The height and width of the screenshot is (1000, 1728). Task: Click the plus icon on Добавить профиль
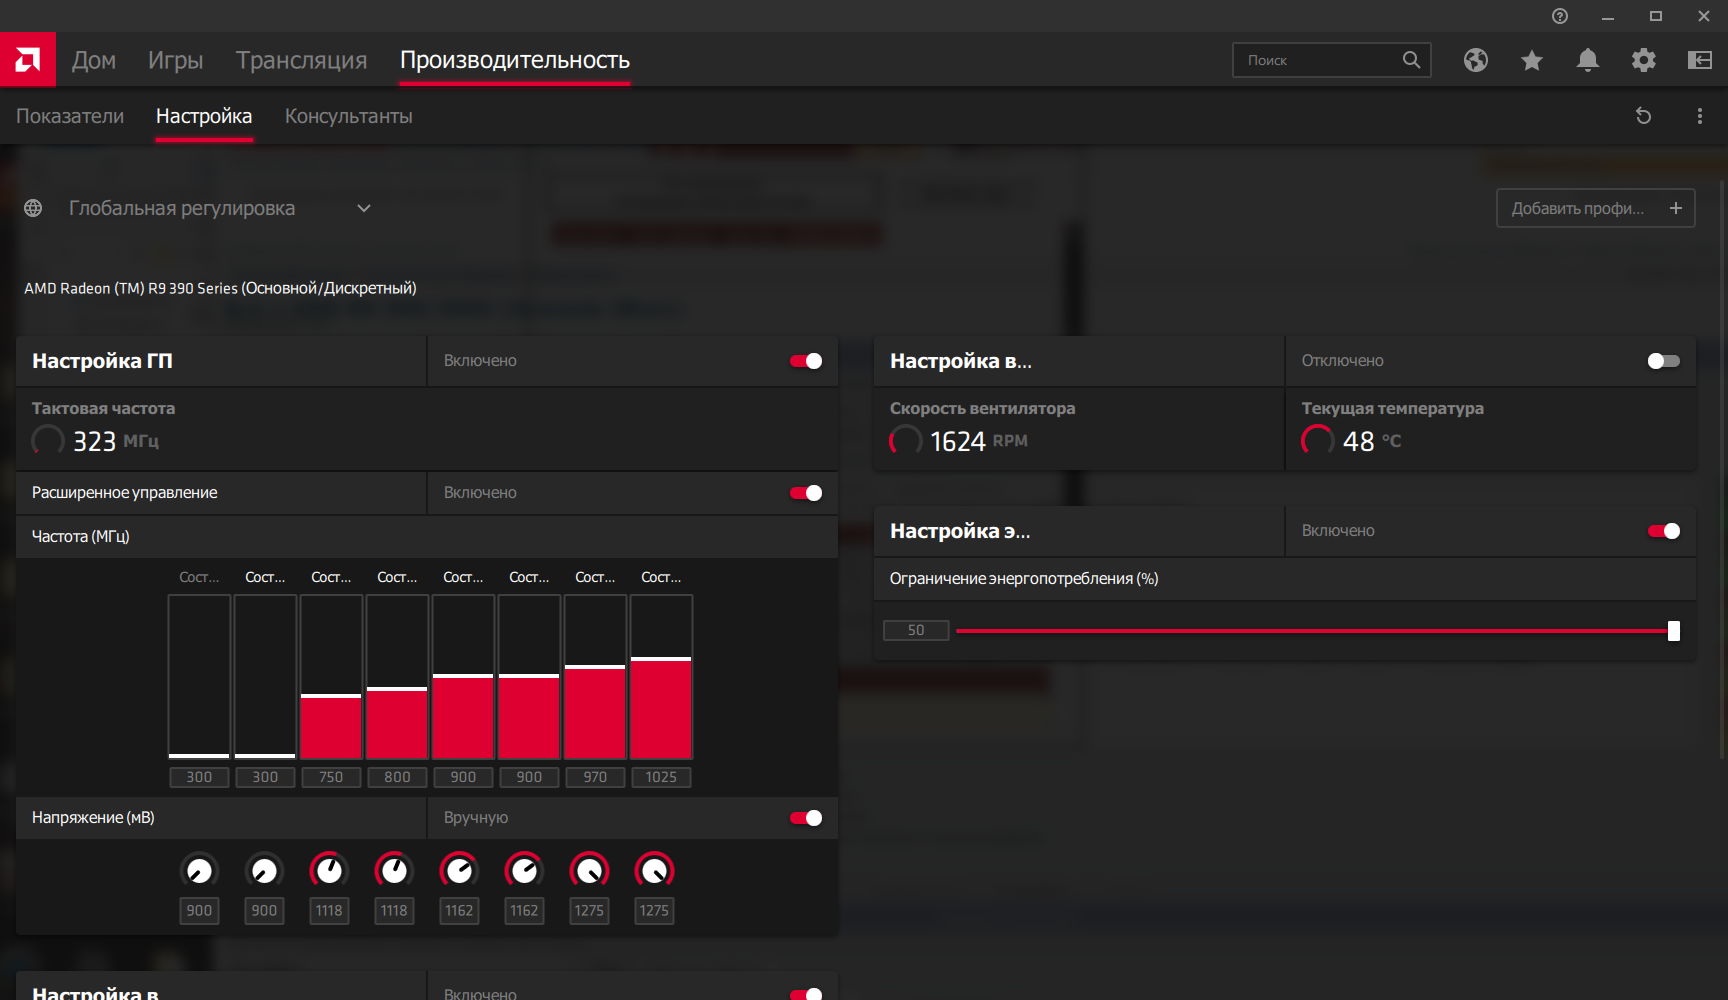[1676, 208]
